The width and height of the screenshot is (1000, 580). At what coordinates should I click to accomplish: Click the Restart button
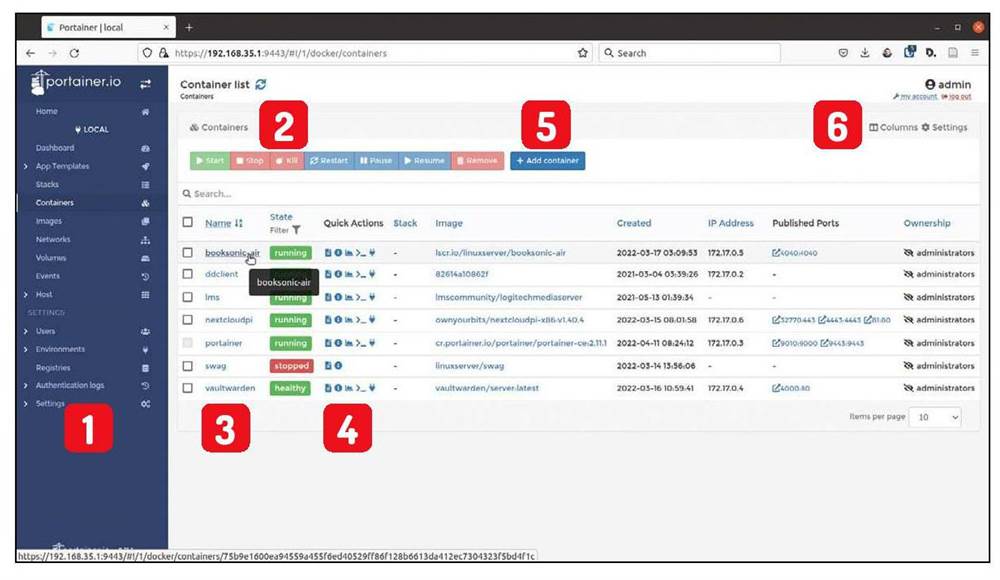point(329,161)
